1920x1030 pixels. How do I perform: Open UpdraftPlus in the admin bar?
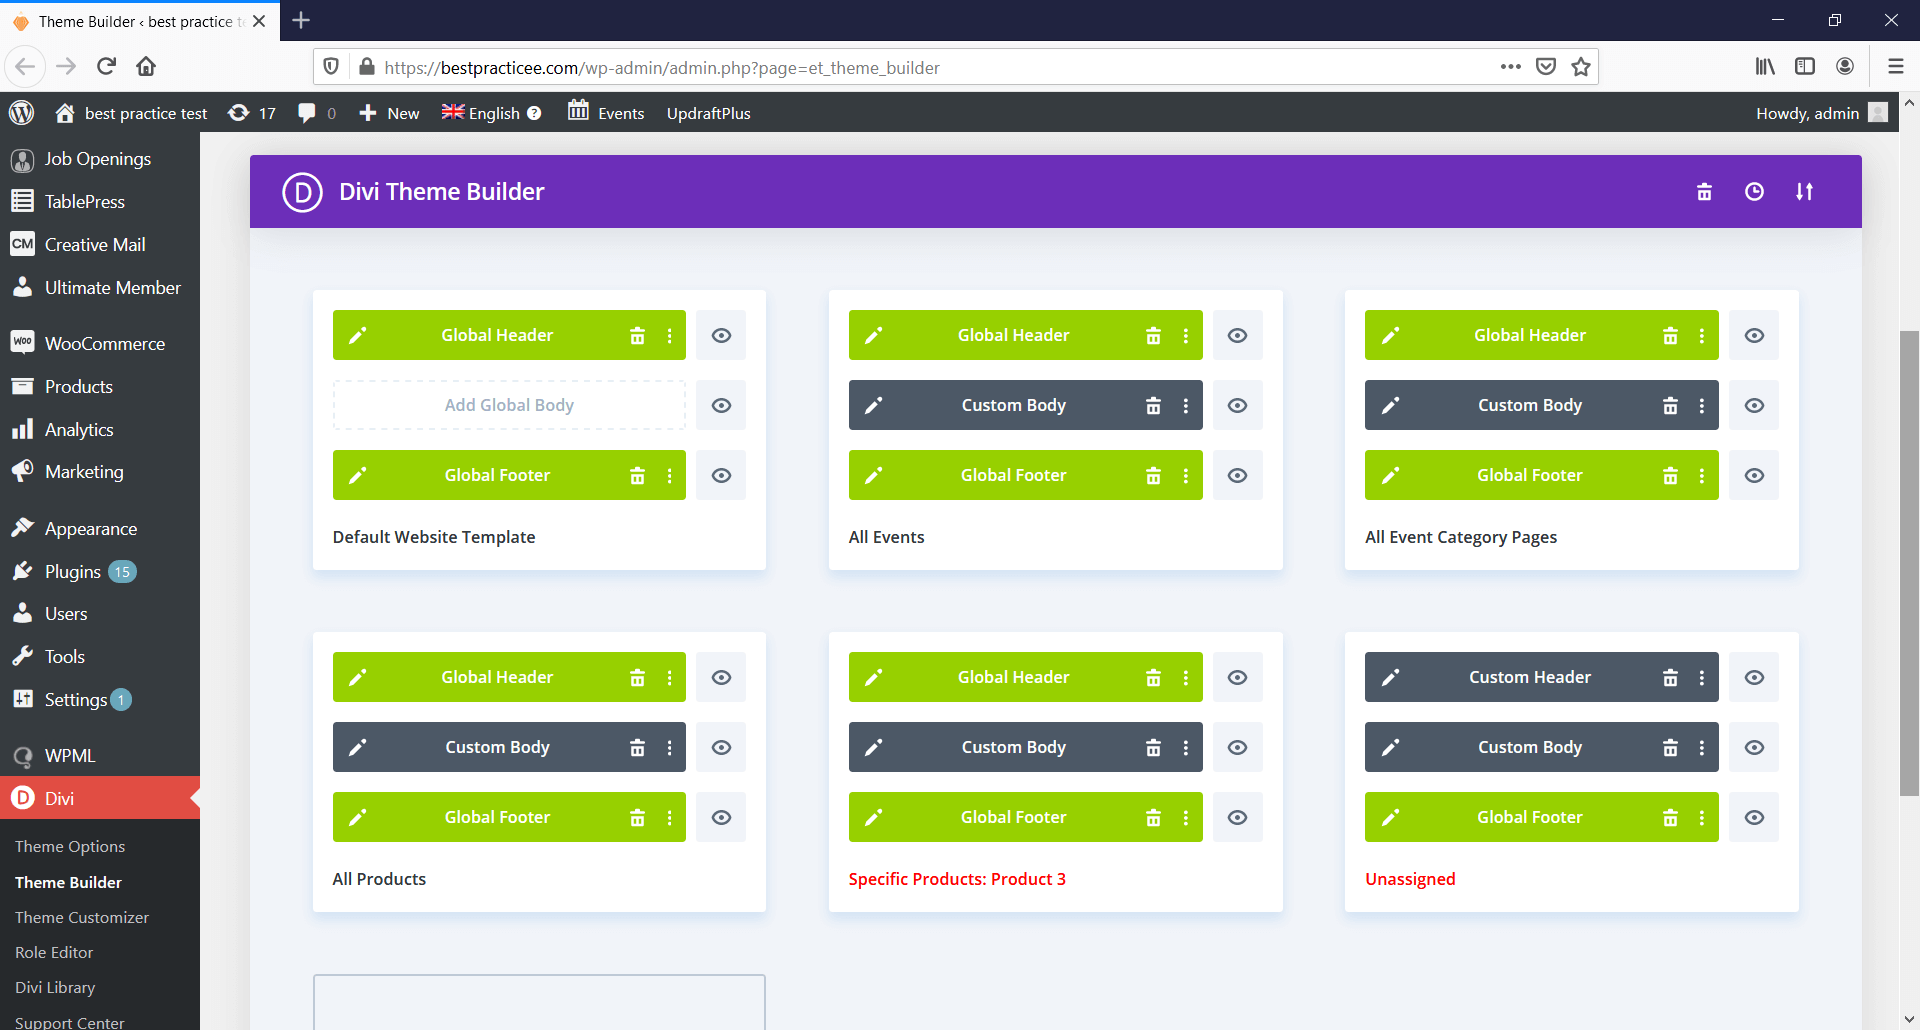(x=708, y=113)
